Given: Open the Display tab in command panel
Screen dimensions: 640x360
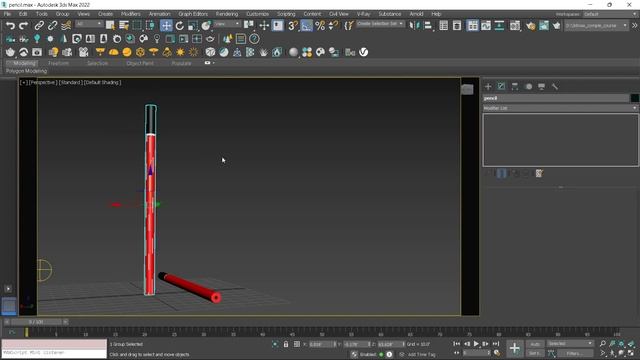Looking at the screenshot, I should (542, 87).
